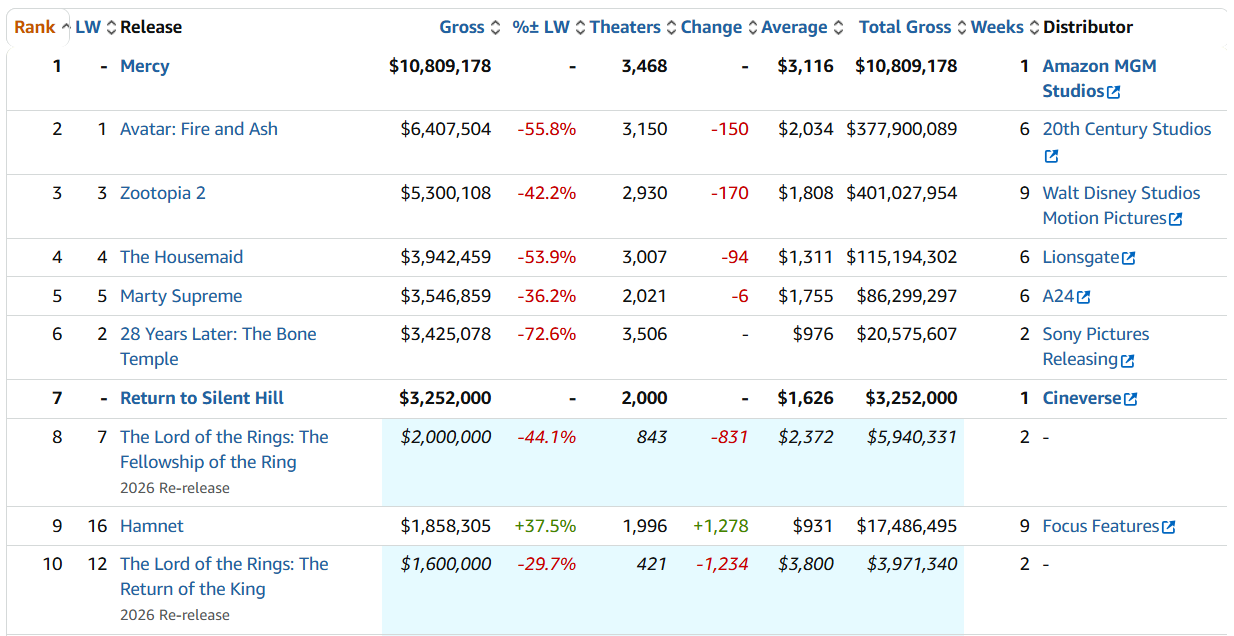Open the Hamnet release link
Viewport: 1234px width, 636px height.
152,526
